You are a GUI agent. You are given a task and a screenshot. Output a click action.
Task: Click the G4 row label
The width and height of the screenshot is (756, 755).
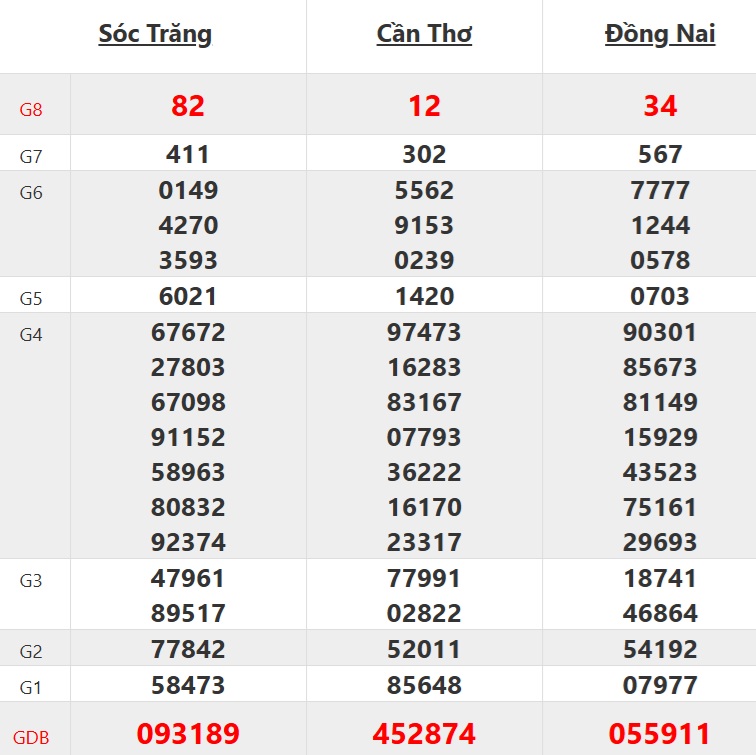click(x=32, y=334)
